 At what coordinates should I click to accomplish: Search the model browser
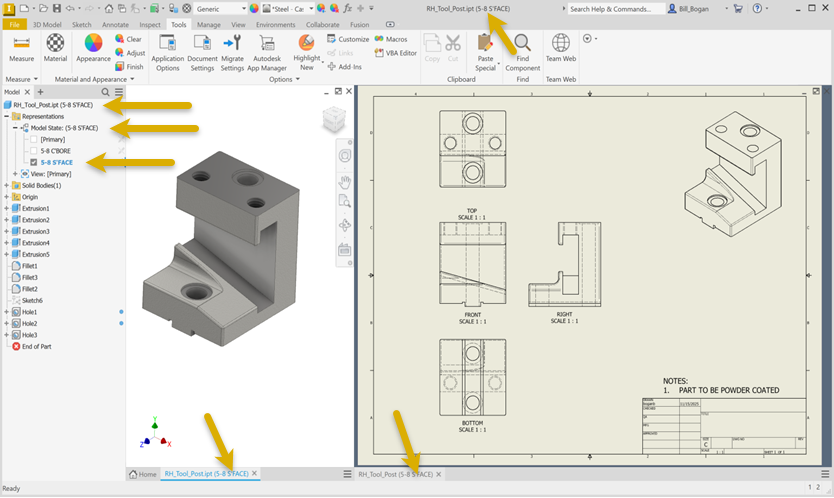click(x=105, y=92)
